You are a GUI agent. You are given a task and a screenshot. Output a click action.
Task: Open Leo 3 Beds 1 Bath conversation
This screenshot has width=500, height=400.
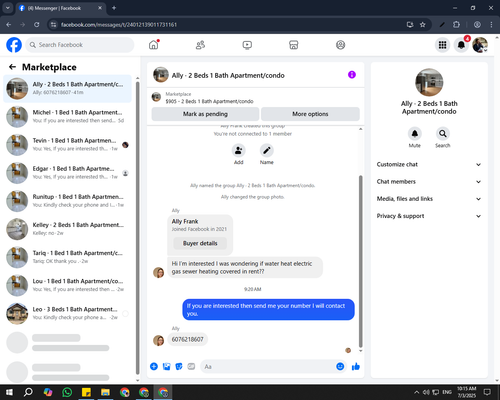[x=67, y=314]
